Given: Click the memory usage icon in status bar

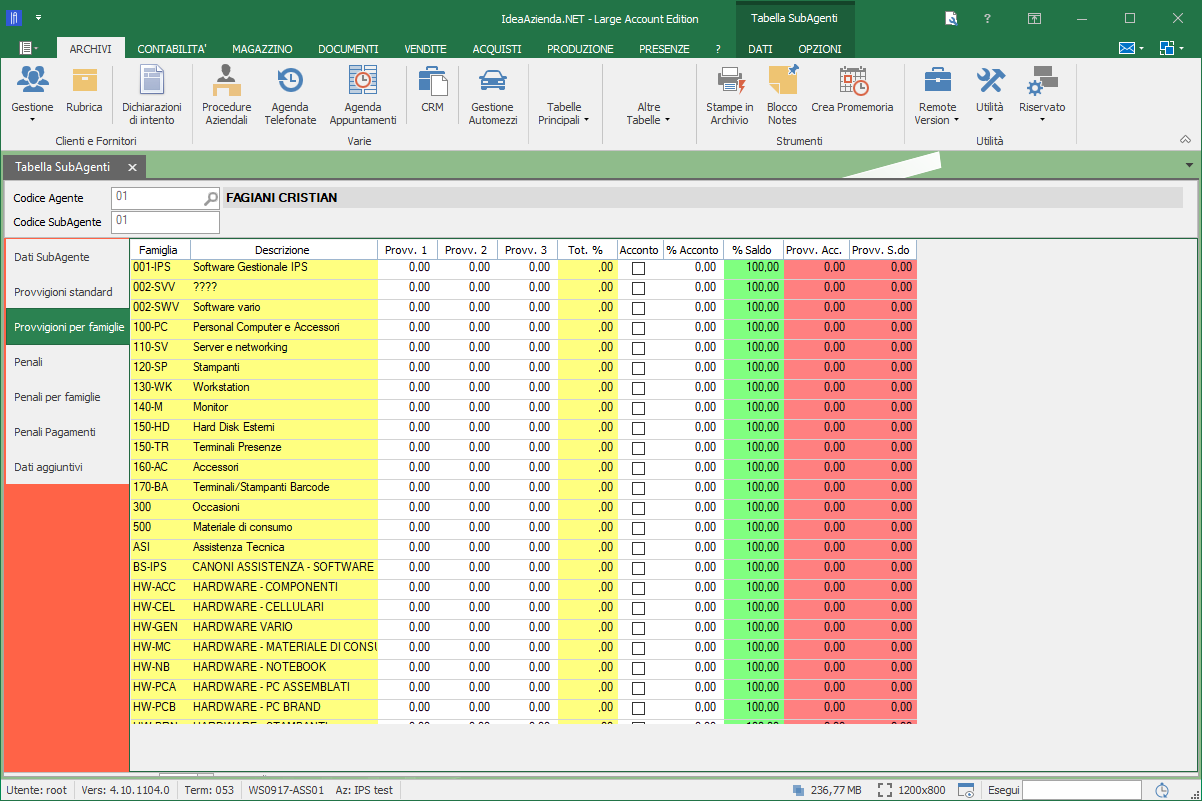Looking at the screenshot, I should click(x=798, y=790).
